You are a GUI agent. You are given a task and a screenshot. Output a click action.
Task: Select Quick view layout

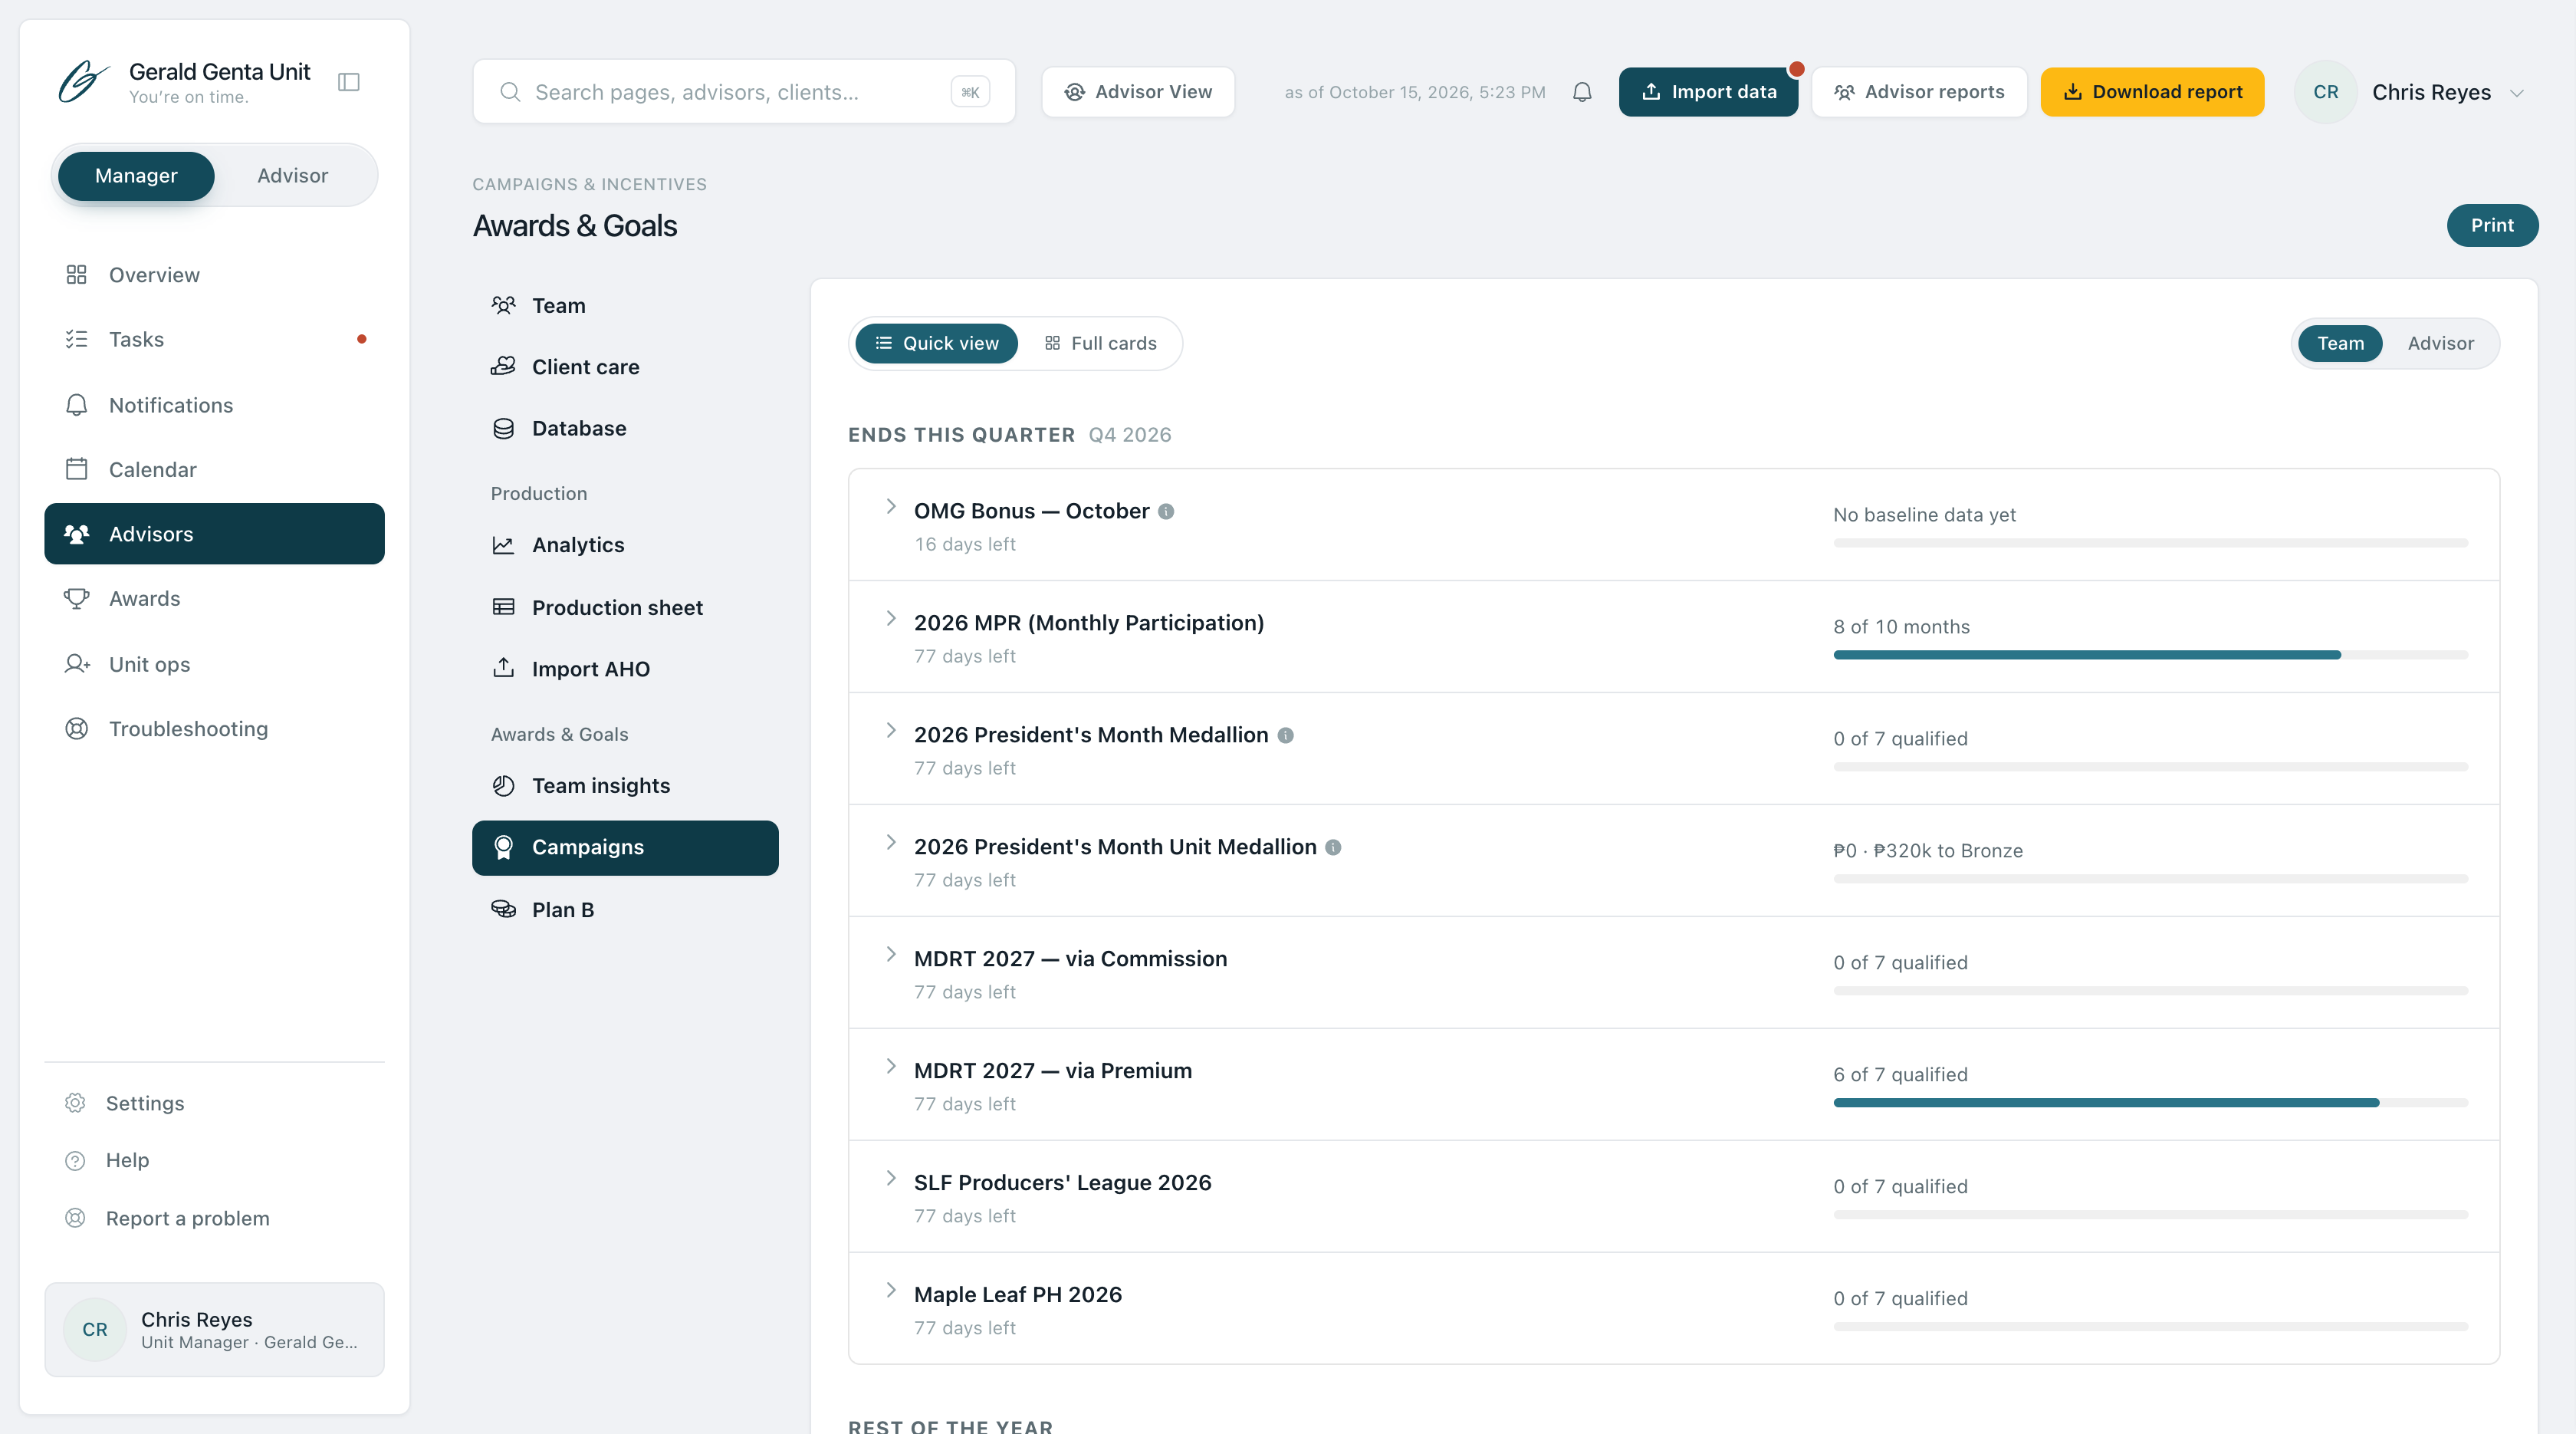tap(936, 343)
